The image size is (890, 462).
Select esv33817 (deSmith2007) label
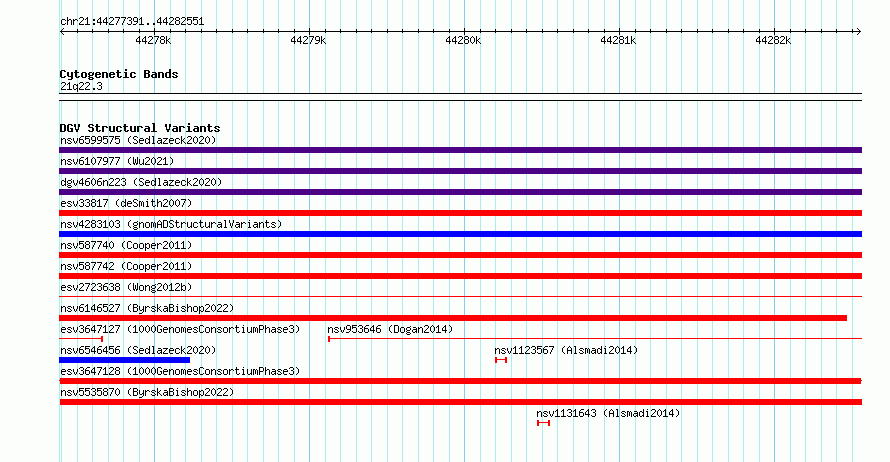126,203
